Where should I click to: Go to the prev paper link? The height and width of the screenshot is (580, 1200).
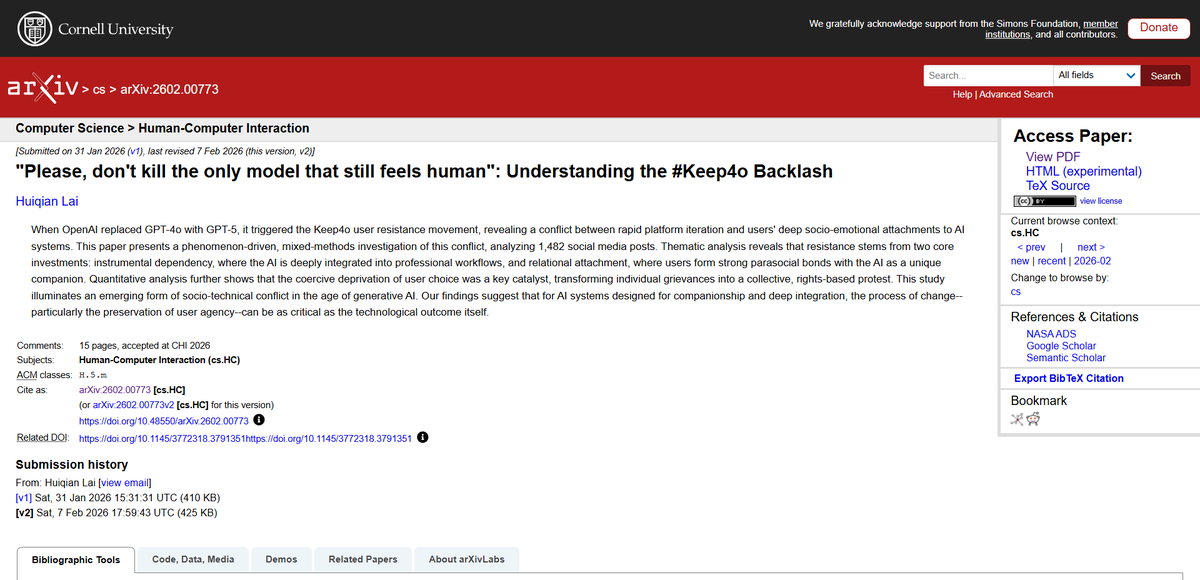pyautogui.click(x=1030, y=247)
